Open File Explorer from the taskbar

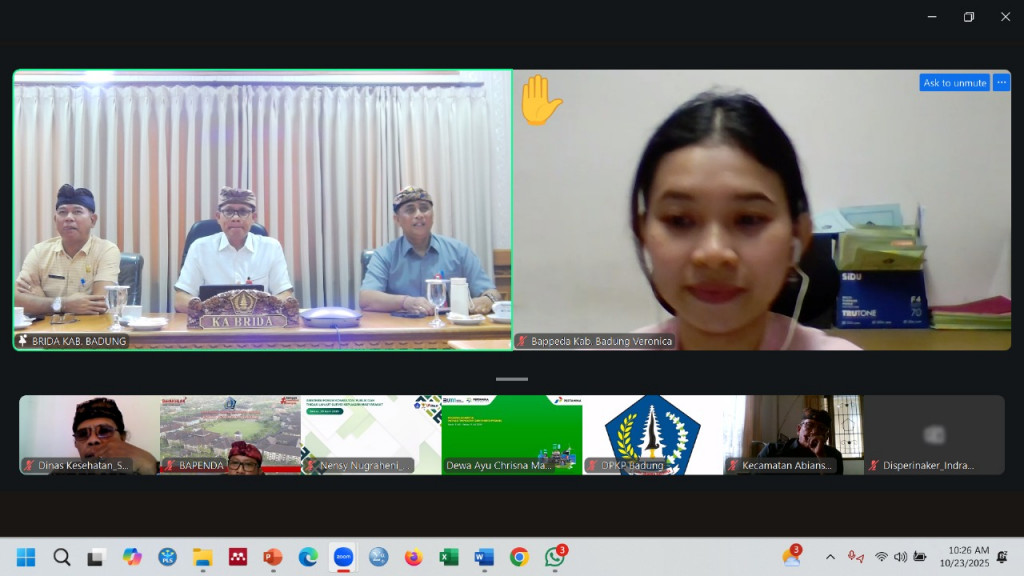[203, 557]
